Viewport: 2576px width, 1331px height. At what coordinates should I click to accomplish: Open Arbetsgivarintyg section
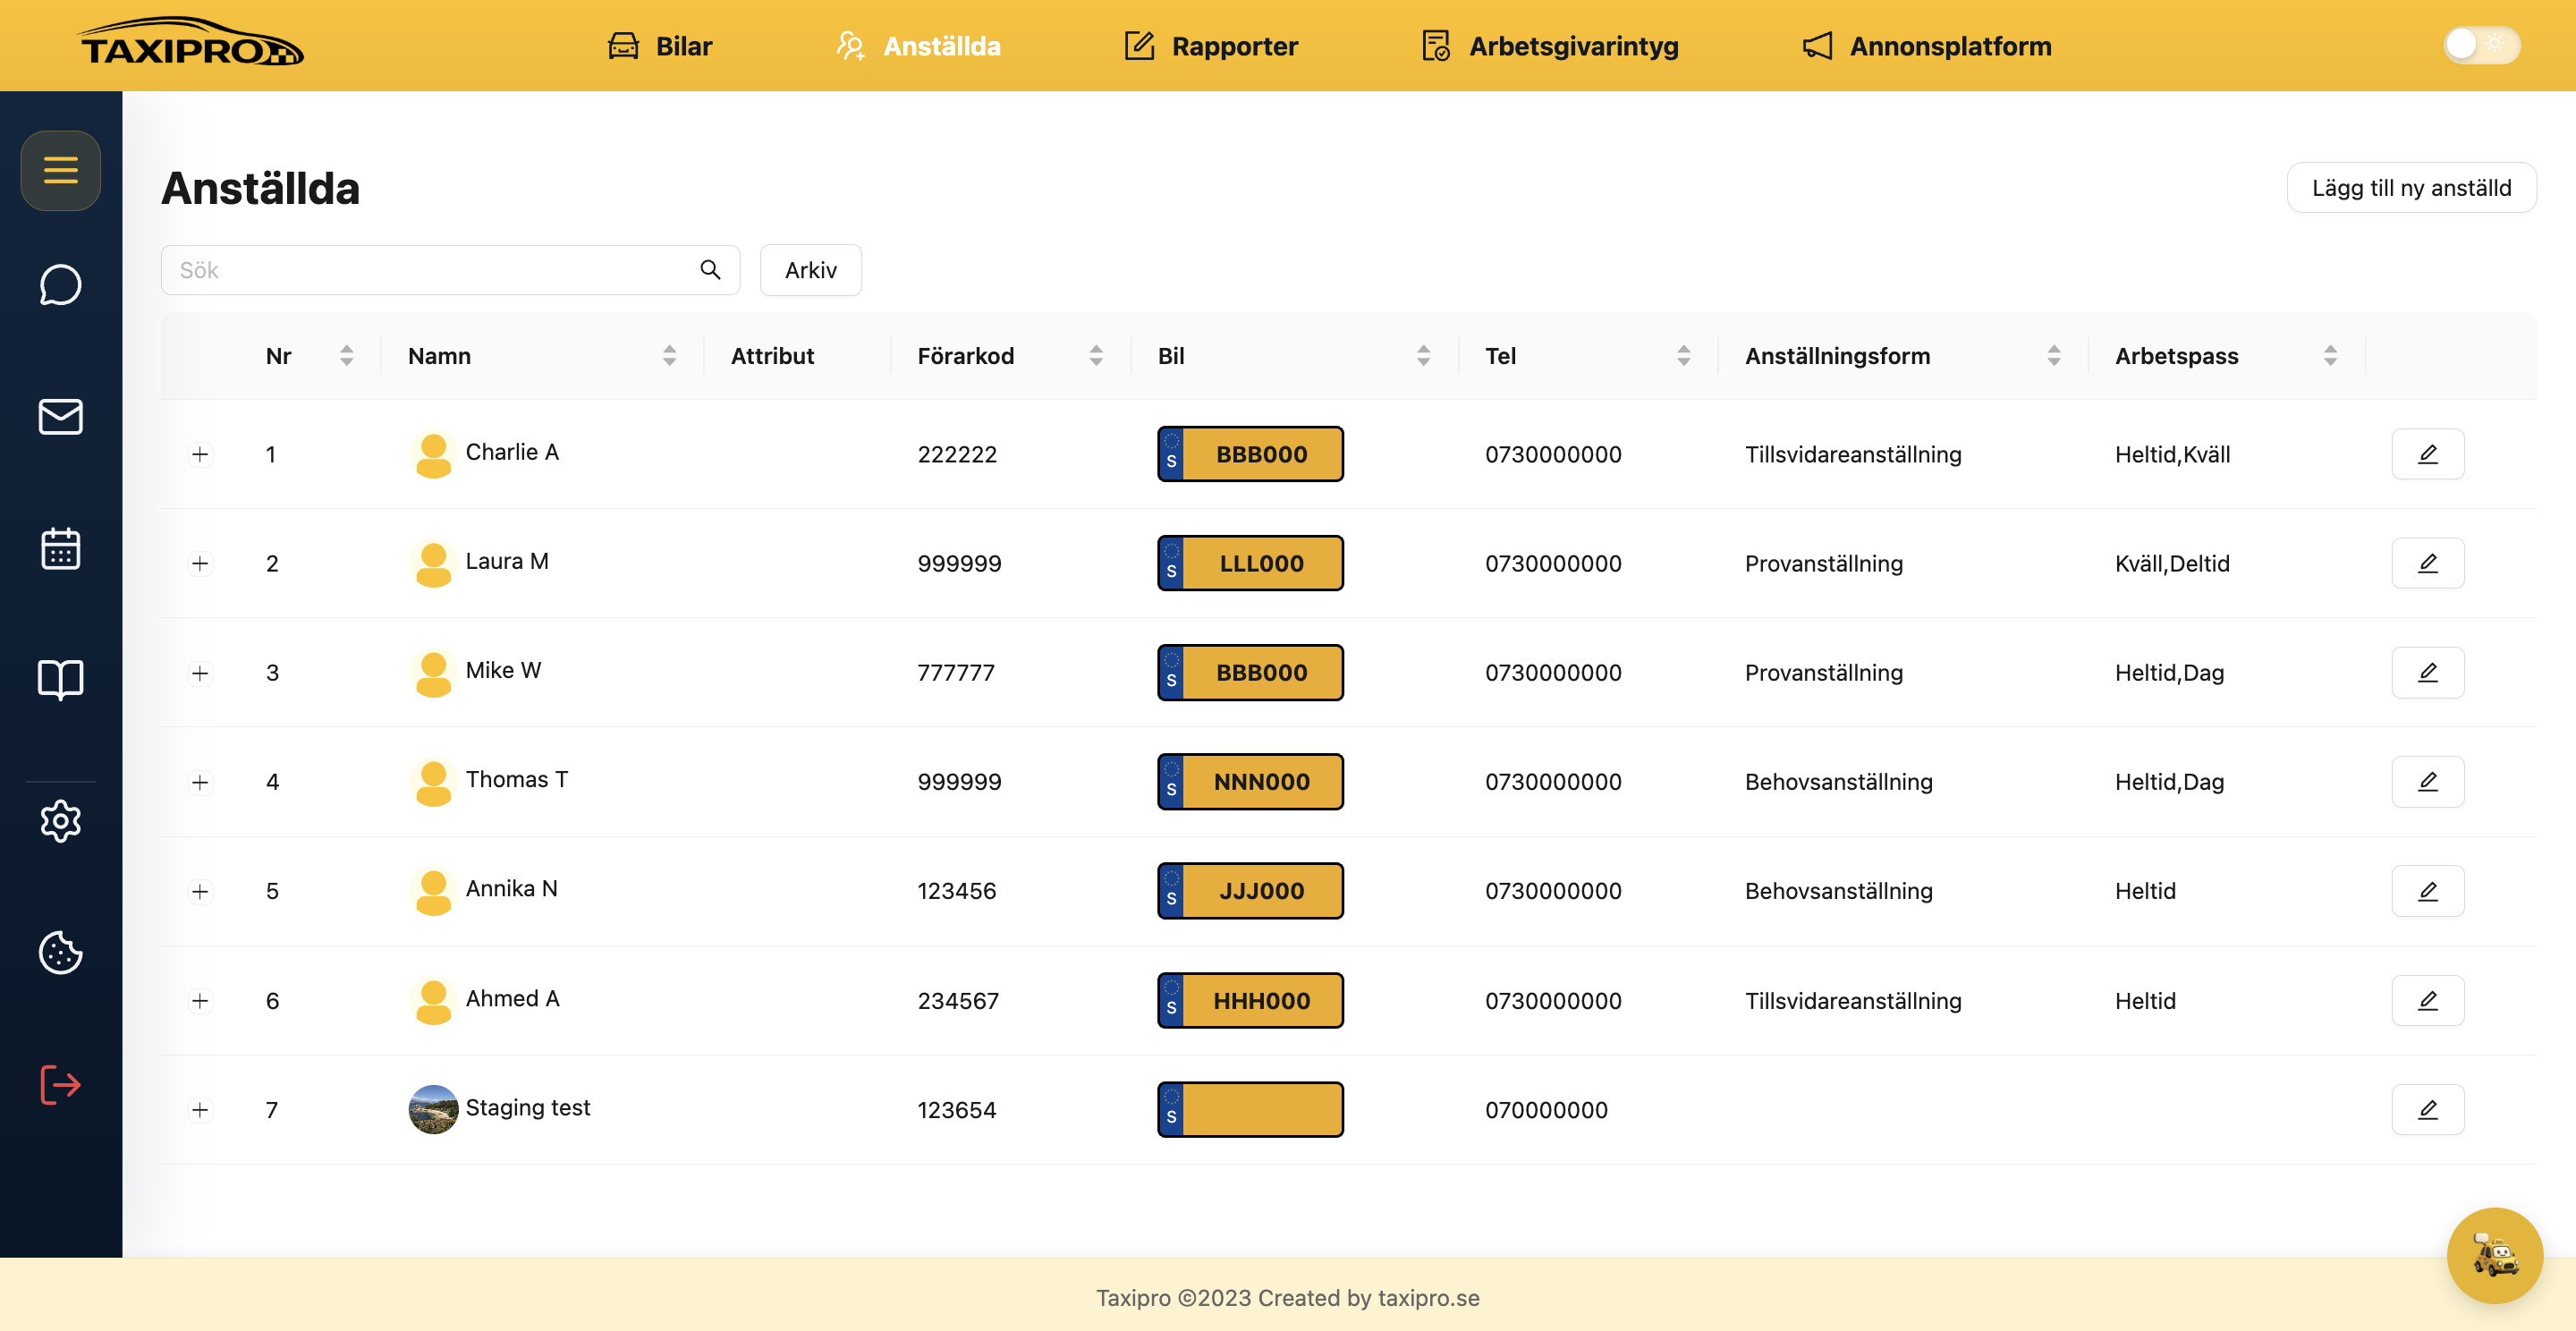[x=1550, y=46]
